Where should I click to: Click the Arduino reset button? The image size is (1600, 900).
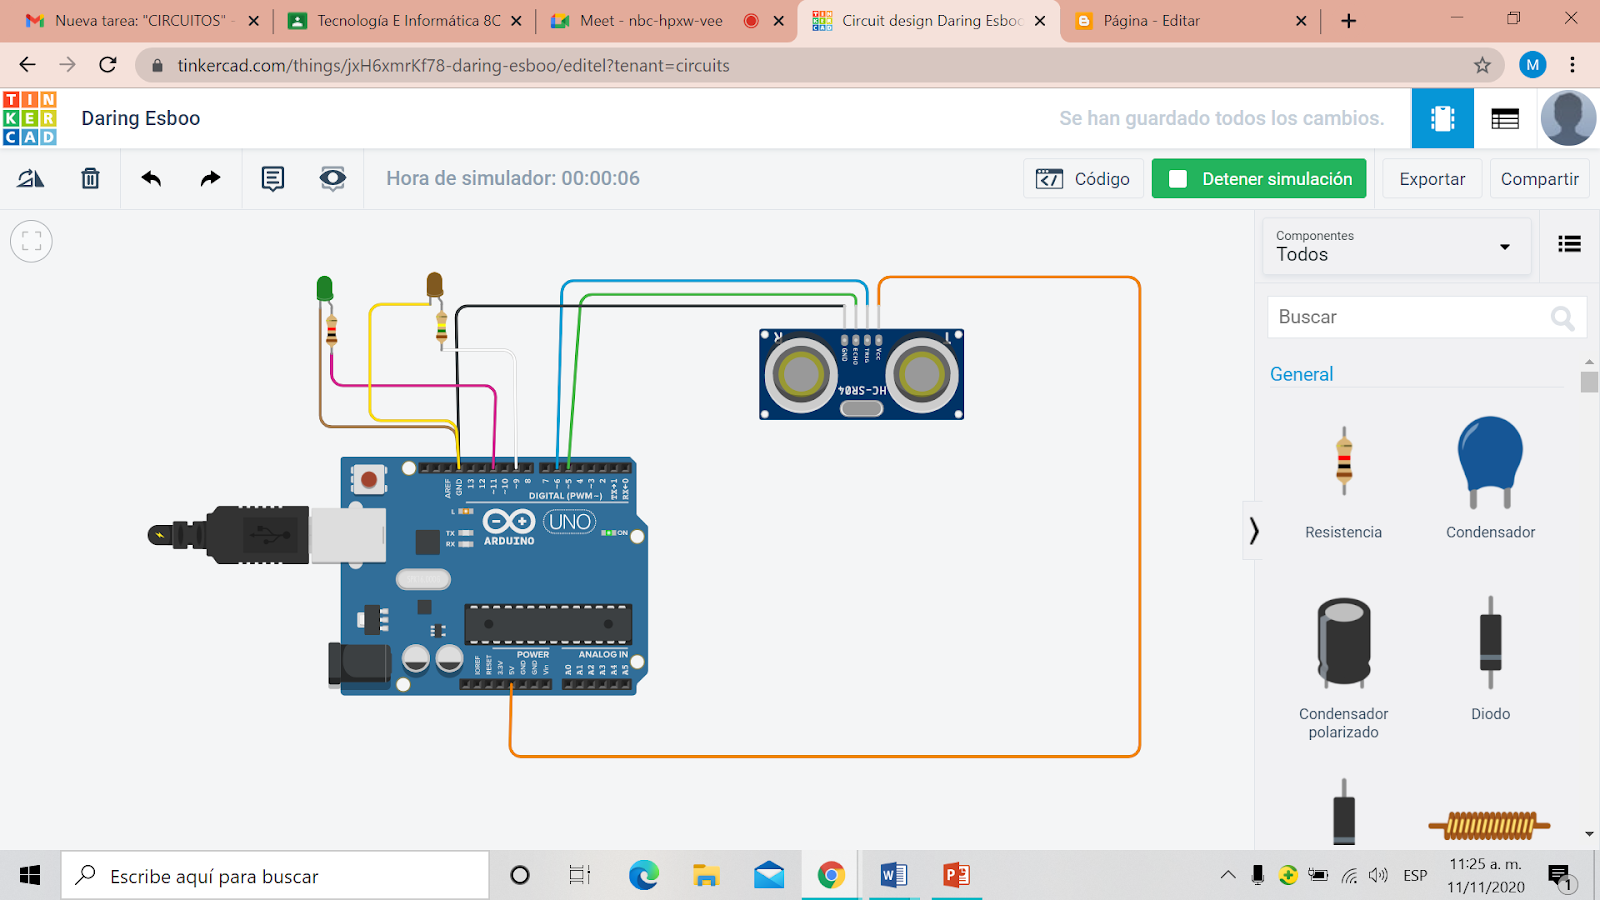coord(369,480)
